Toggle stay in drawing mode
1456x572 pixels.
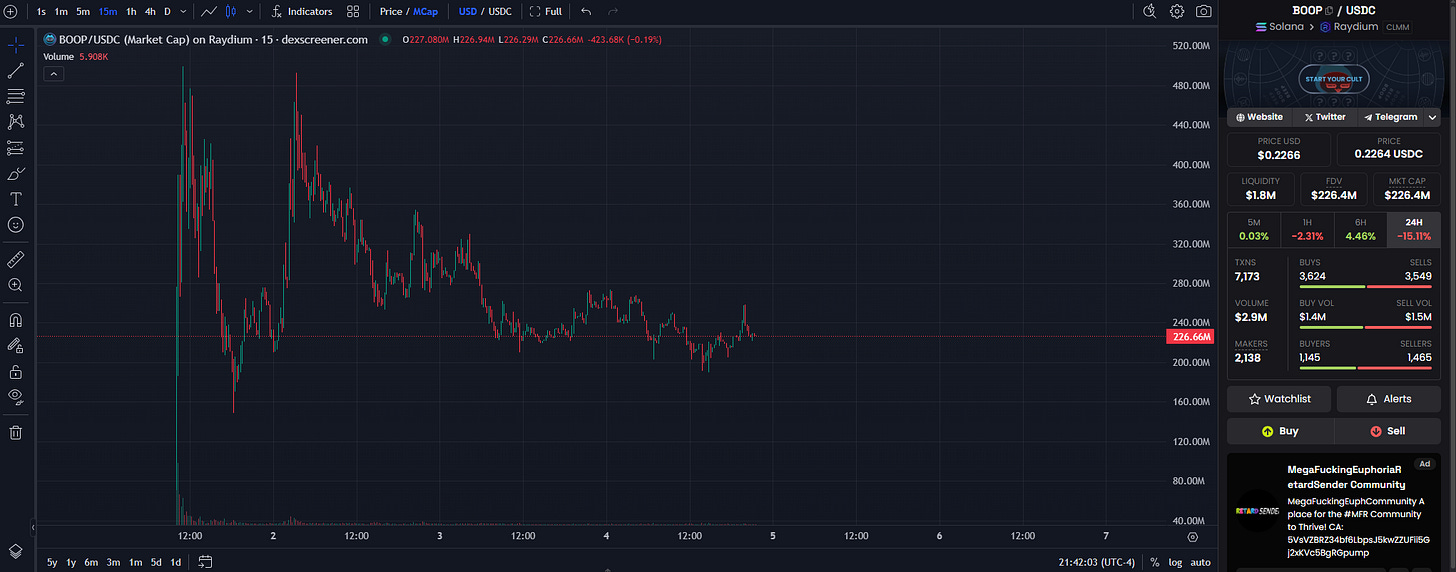[x=15, y=346]
